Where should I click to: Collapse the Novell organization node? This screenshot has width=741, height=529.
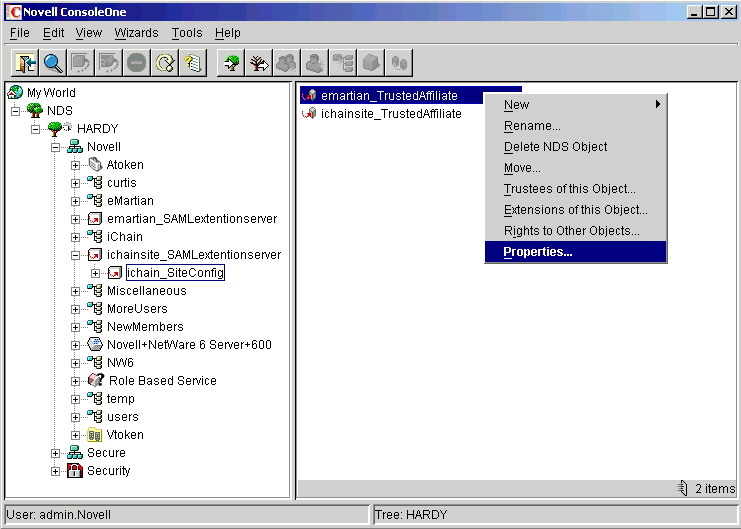point(55,147)
